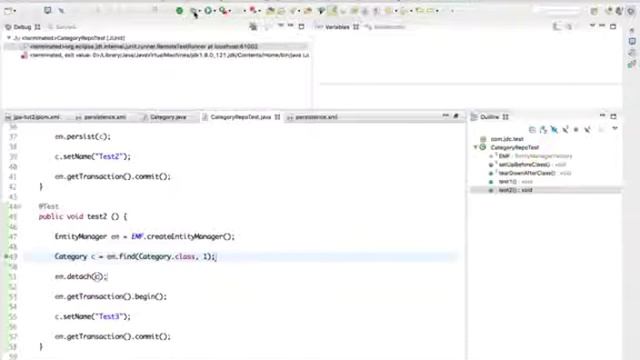
Task: Toggle Hide Non-Public Members in Outline
Action: [576, 130]
